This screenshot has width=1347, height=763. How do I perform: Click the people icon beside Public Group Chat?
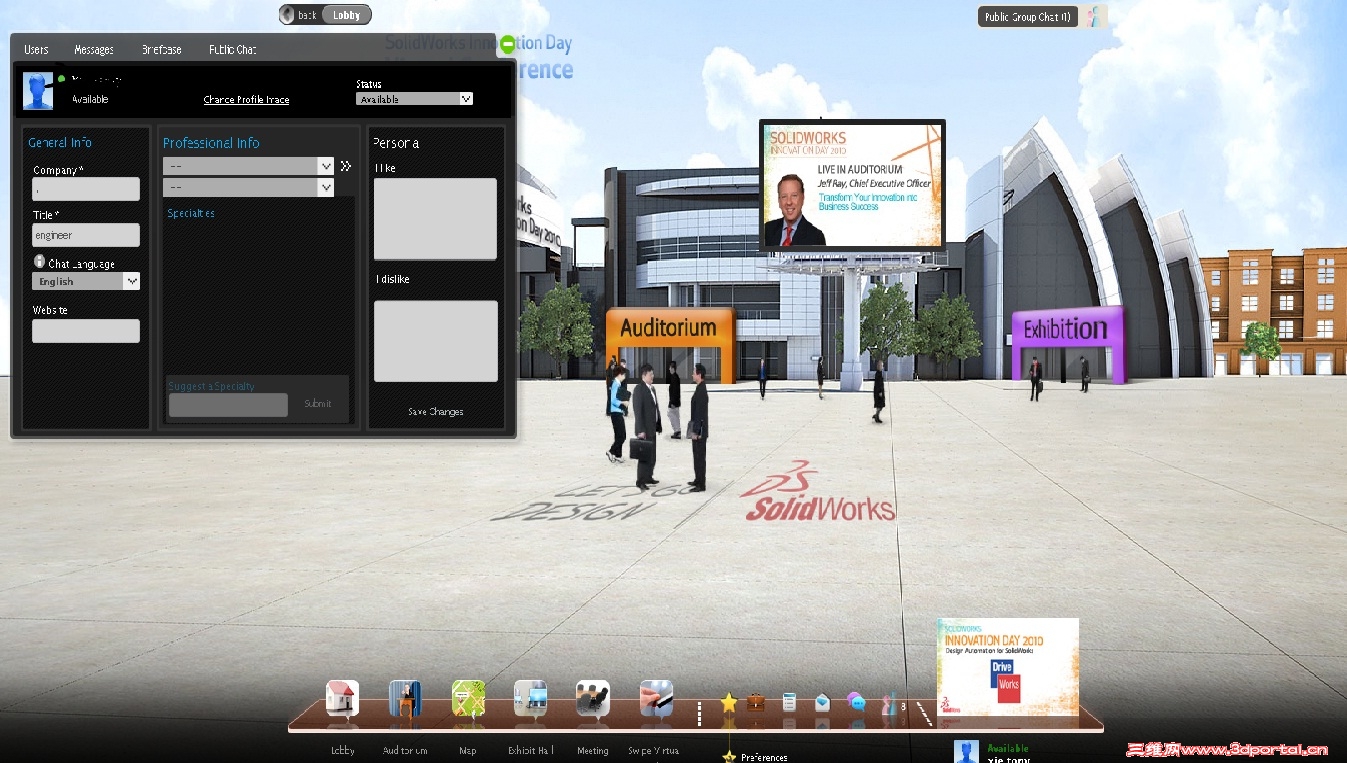click(x=1095, y=16)
